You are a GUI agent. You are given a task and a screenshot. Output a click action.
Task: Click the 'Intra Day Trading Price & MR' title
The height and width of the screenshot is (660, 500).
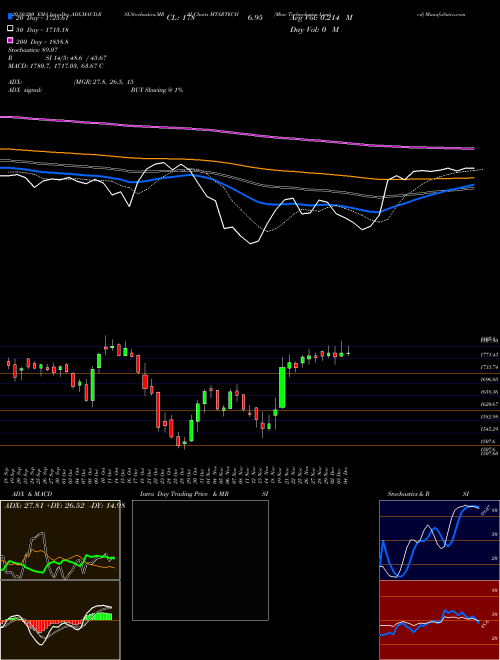184,494
